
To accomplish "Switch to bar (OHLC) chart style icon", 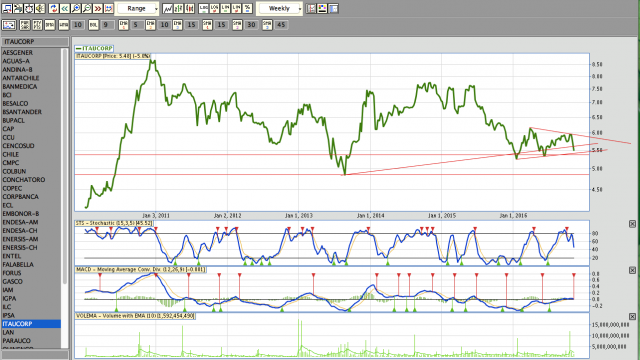I will (178, 8).
